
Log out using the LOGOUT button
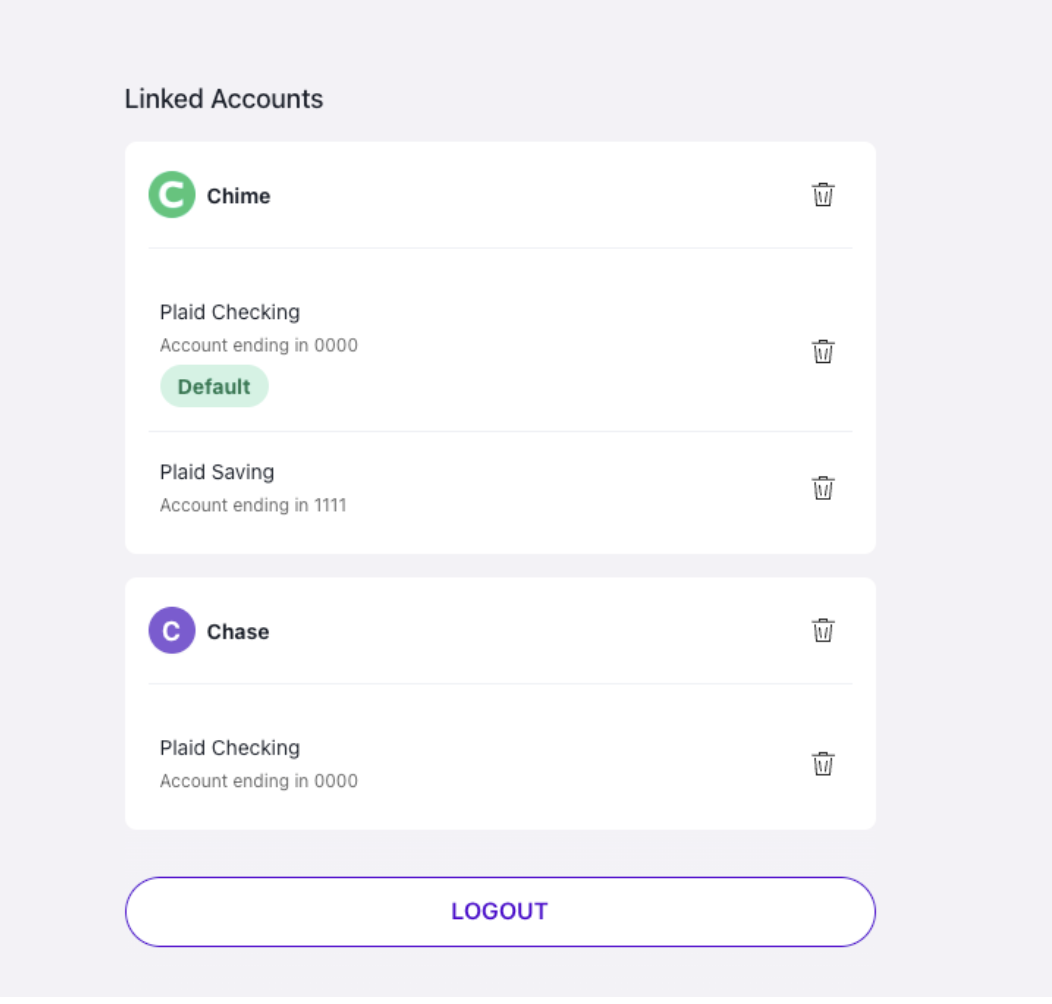pyautogui.click(x=501, y=911)
